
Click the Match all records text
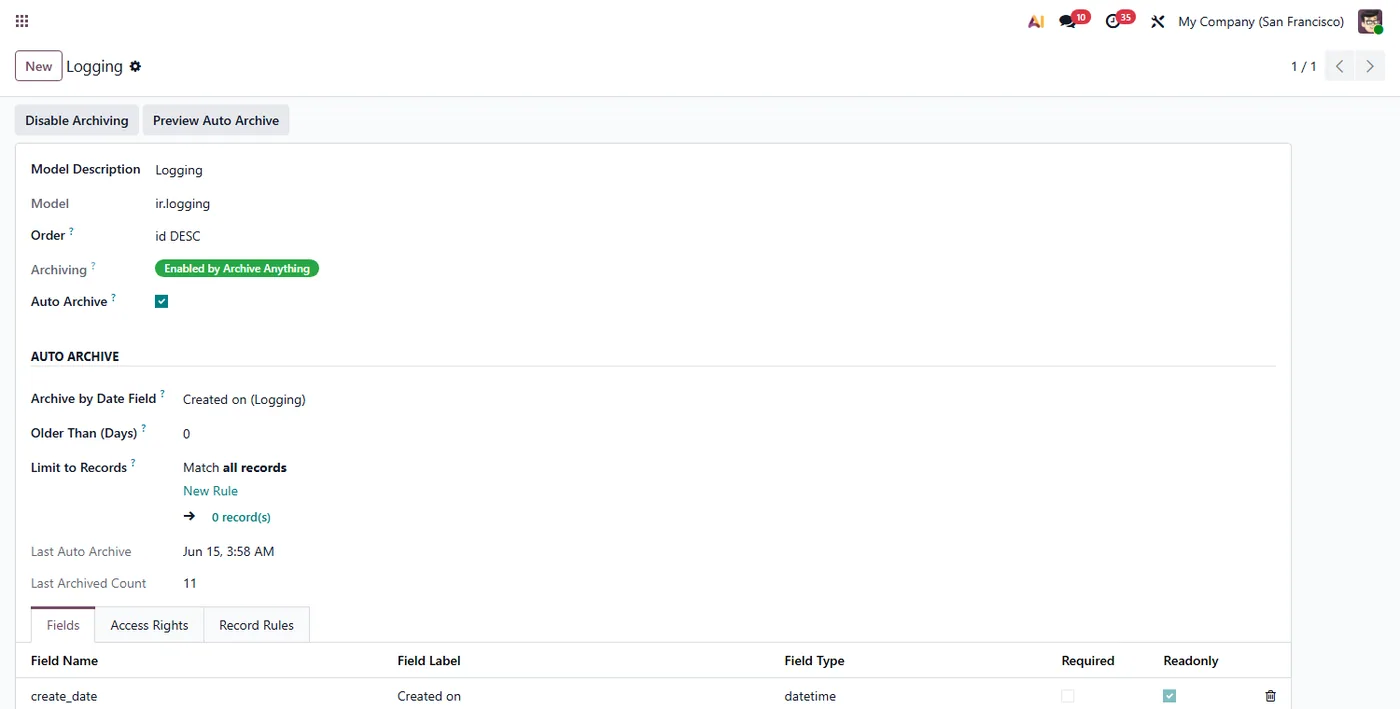coord(235,467)
